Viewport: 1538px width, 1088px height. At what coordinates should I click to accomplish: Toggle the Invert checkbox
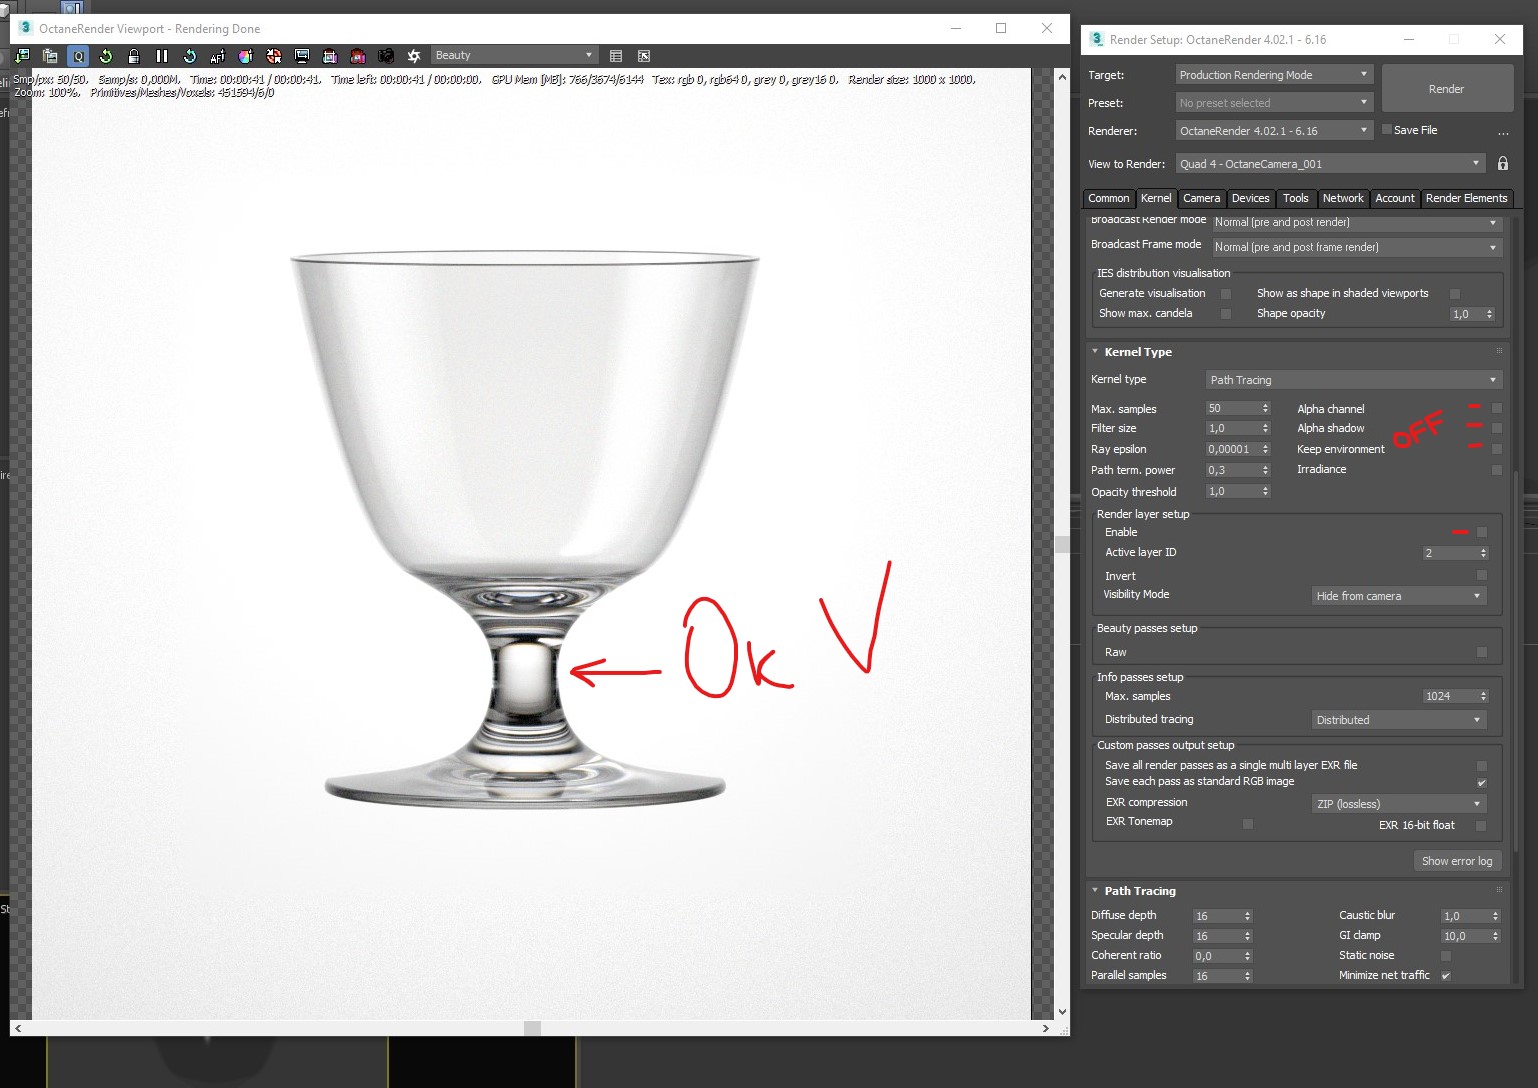pos(1482,576)
